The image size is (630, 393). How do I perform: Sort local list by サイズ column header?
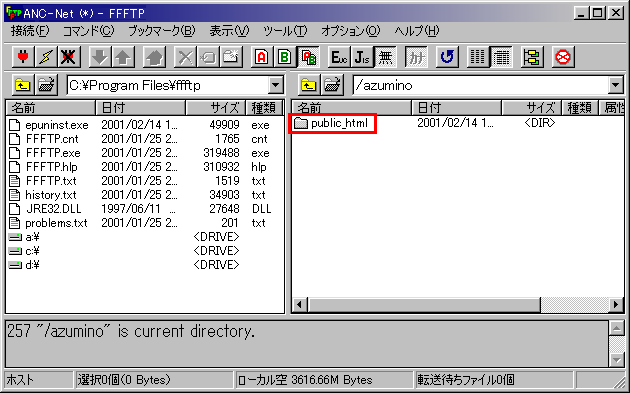pos(216,108)
